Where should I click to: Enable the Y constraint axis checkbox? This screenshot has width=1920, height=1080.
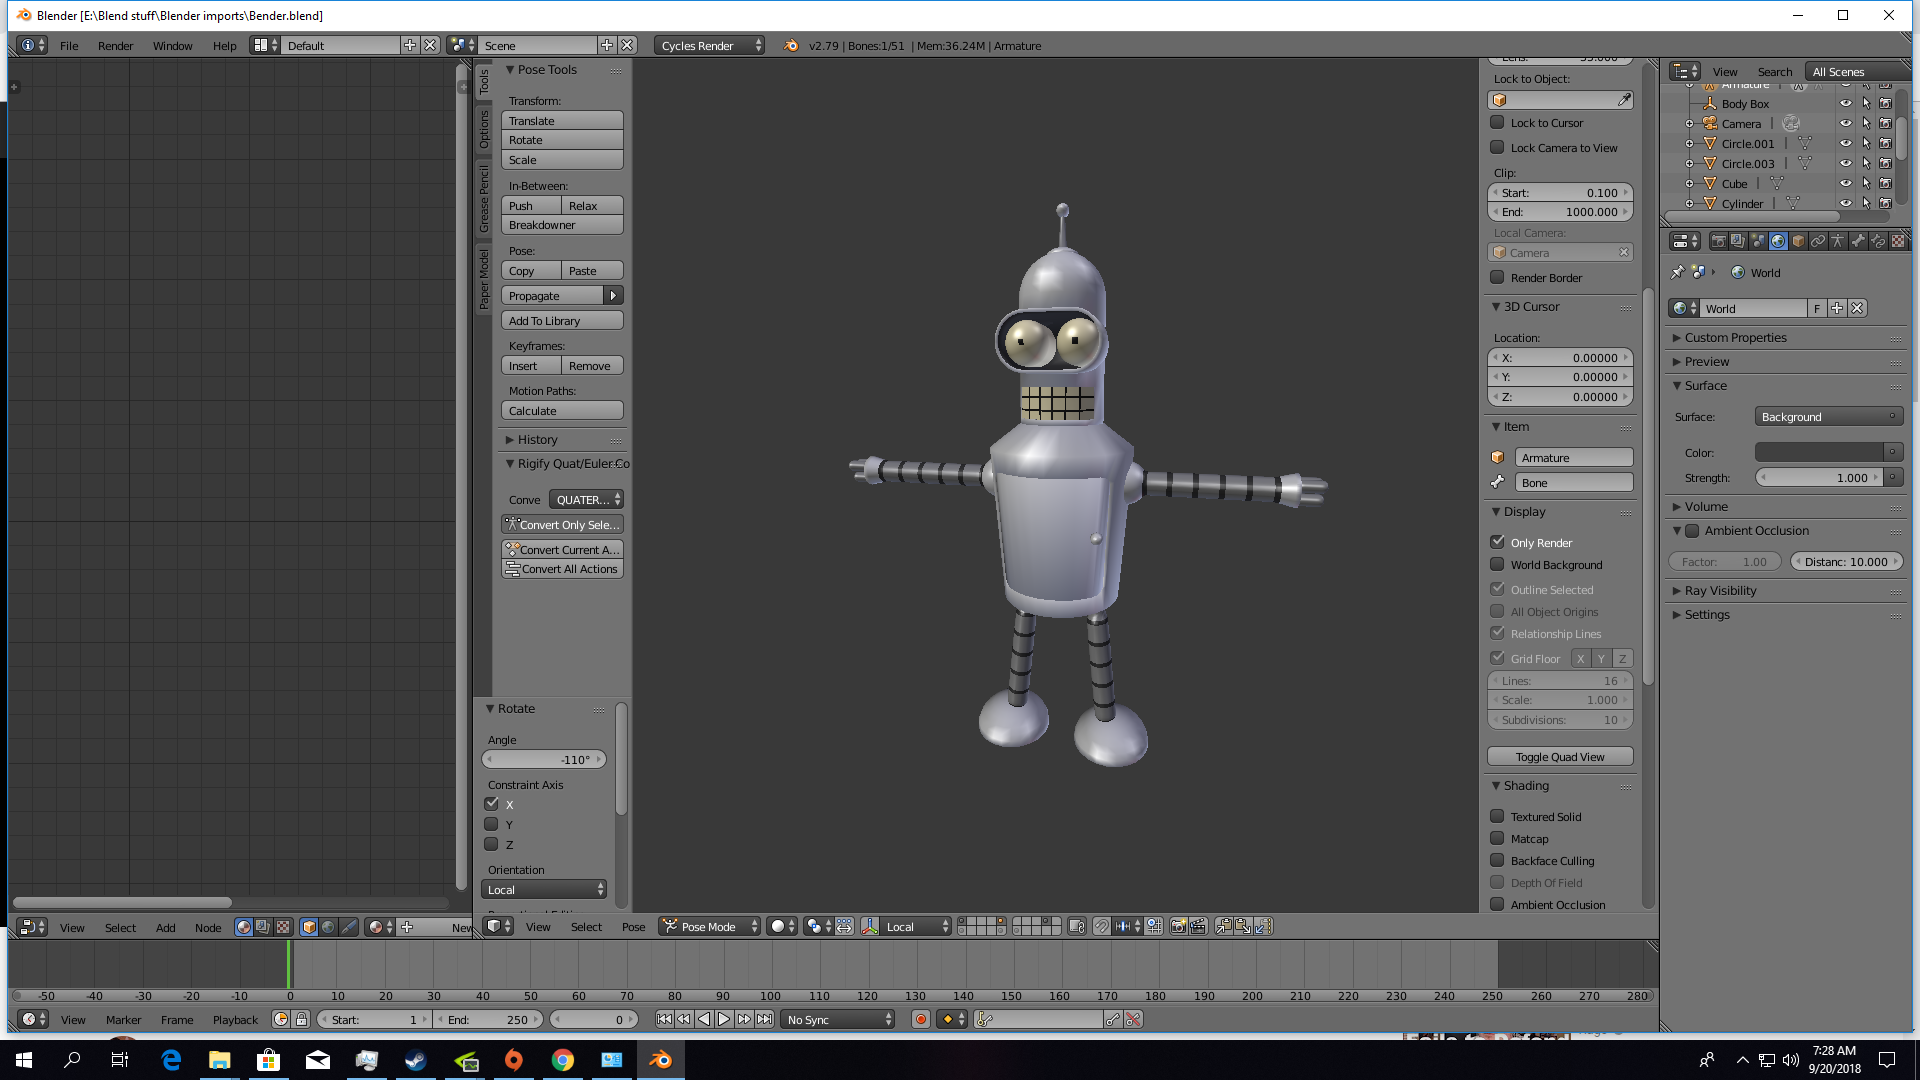pyautogui.click(x=491, y=825)
